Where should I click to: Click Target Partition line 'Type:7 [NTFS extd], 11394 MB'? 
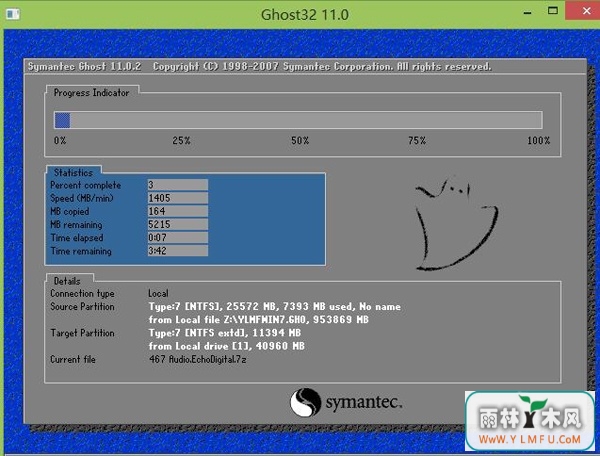point(225,333)
